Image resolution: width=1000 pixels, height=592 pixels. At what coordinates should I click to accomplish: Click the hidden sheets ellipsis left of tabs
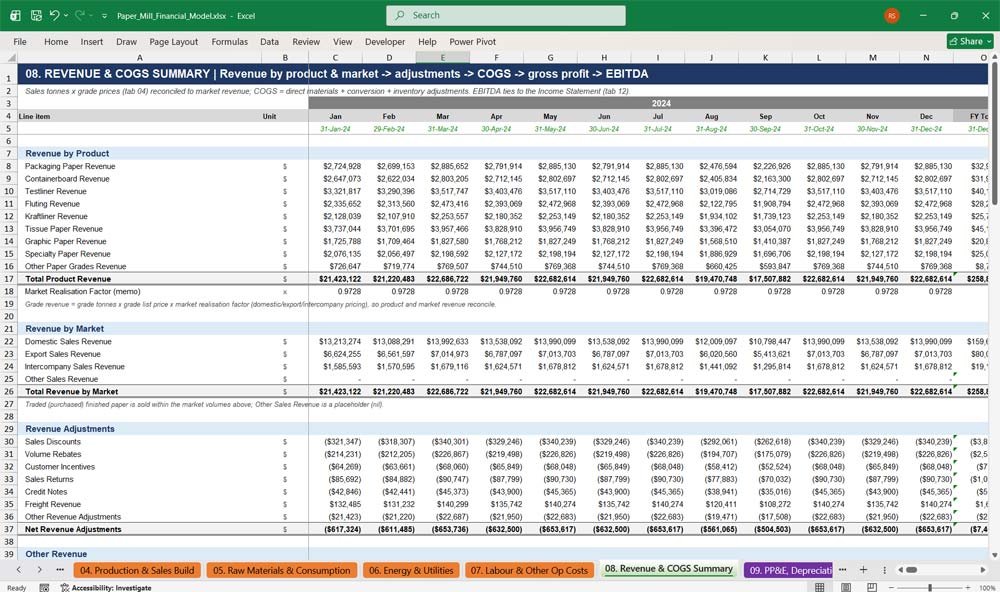[60, 570]
